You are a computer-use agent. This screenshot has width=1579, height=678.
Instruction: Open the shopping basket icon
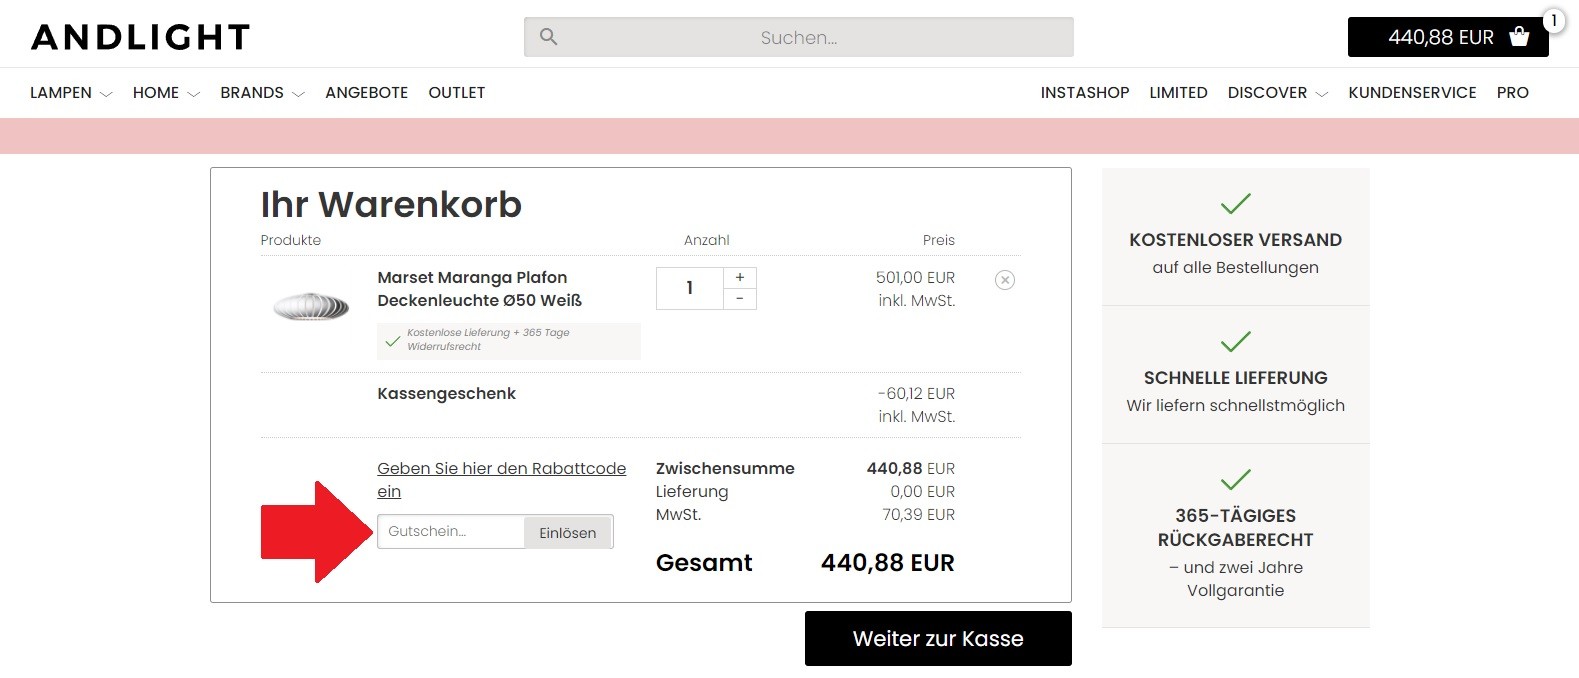(1519, 37)
